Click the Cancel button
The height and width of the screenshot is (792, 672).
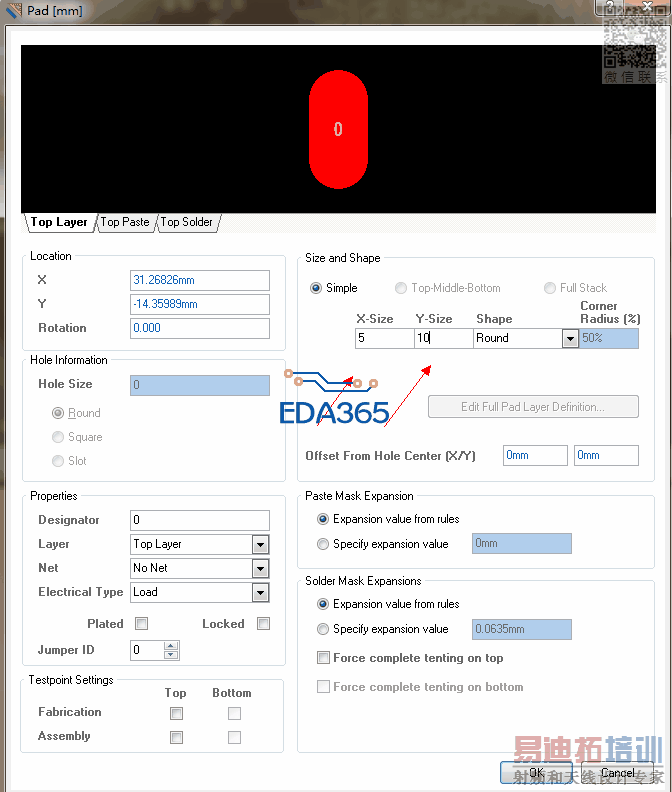[x=617, y=773]
